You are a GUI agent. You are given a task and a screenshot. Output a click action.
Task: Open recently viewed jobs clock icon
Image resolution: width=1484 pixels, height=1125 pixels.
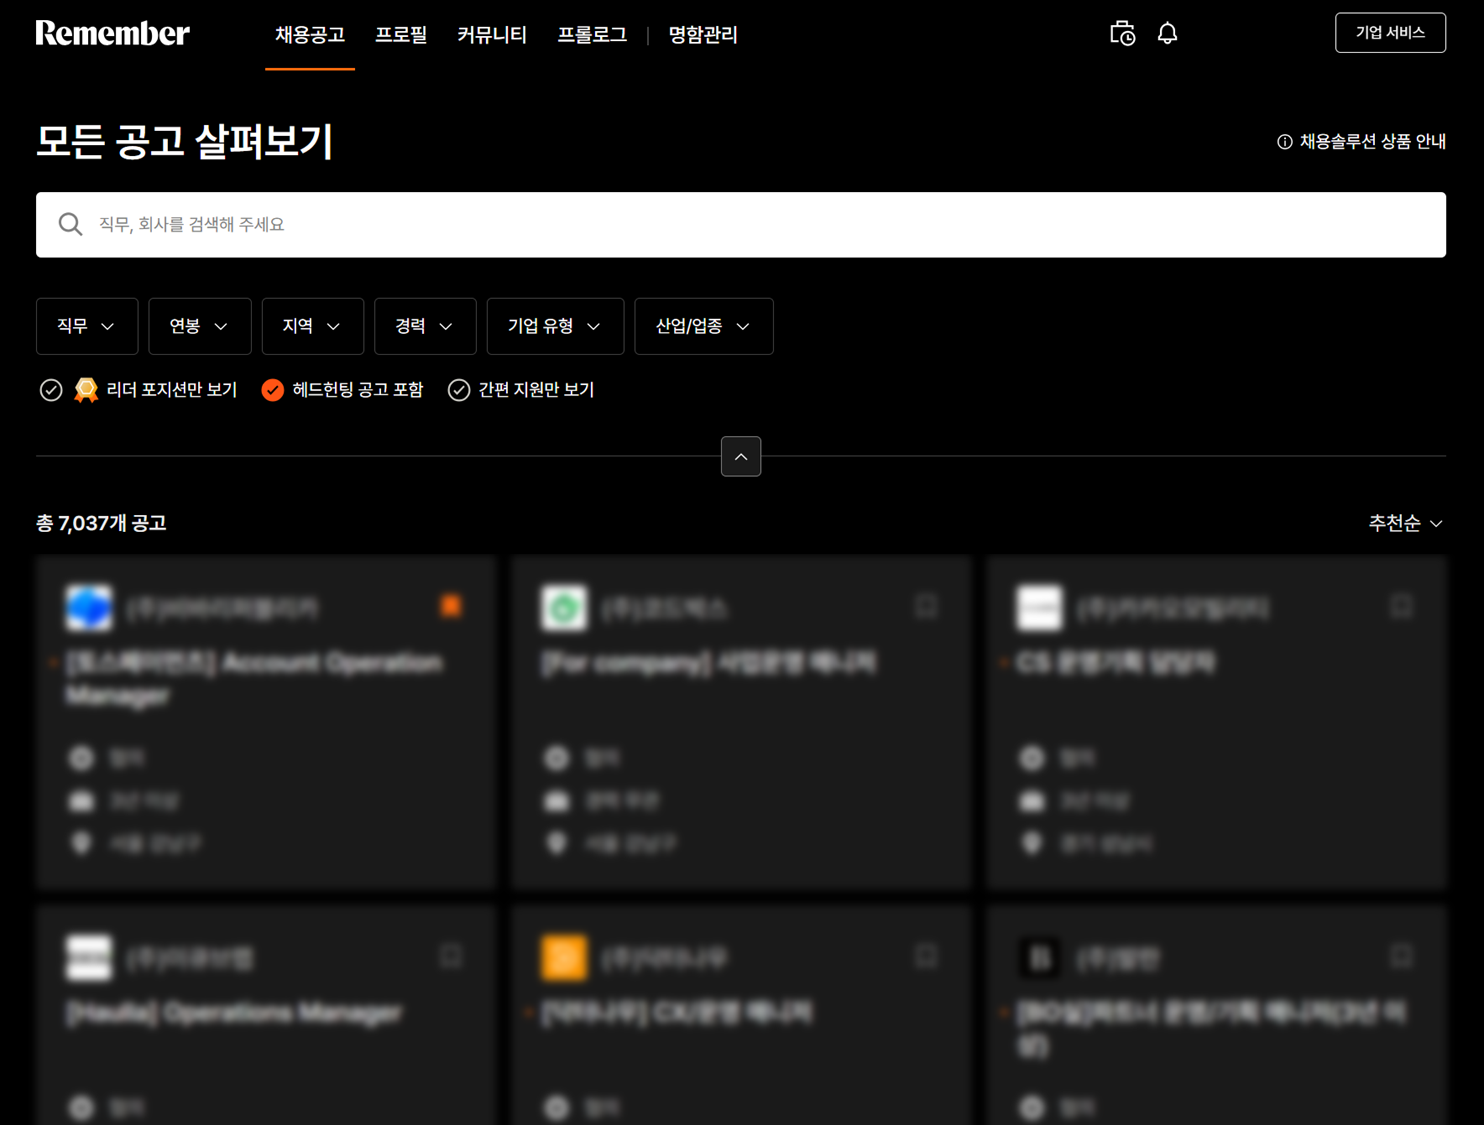click(x=1122, y=33)
